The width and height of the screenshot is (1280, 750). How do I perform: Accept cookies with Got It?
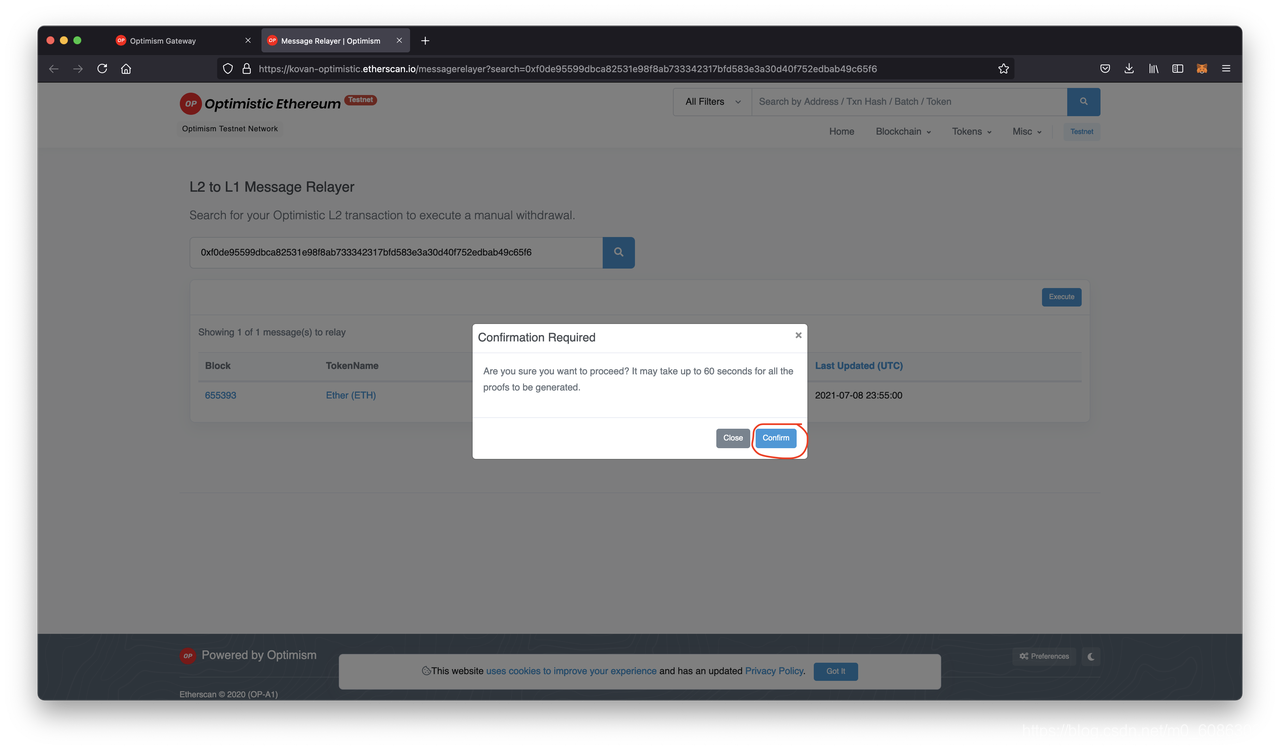(x=836, y=672)
